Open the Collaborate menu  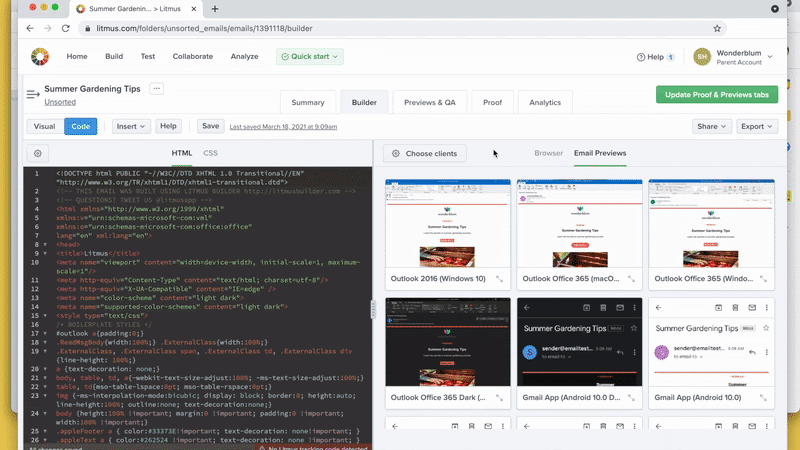tap(193, 57)
